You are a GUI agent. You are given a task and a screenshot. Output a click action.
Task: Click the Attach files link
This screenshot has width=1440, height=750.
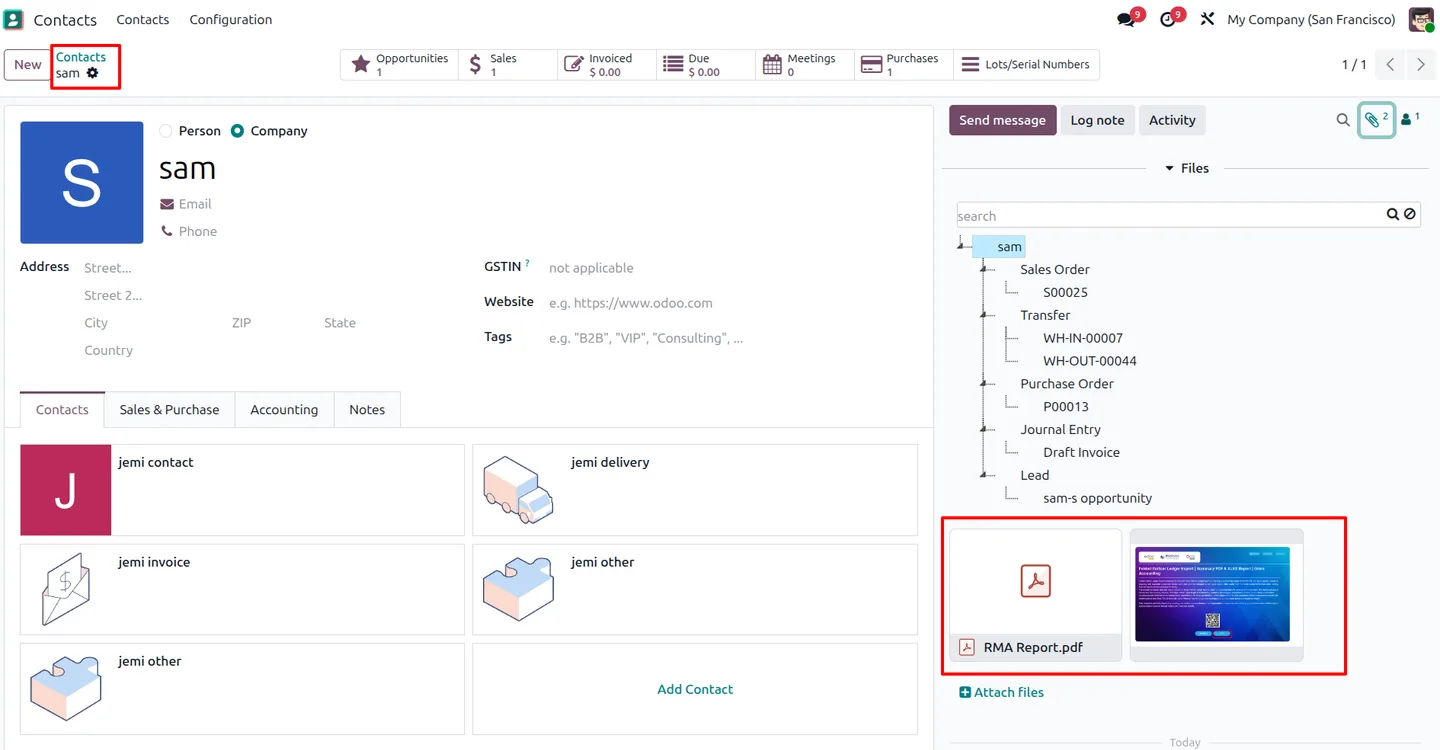pos(1001,692)
